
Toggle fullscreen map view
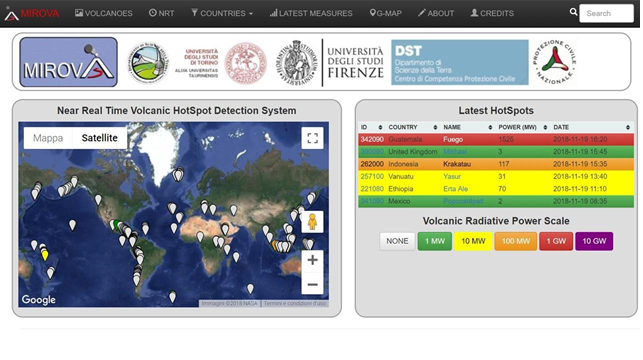(x=312, y=138)
